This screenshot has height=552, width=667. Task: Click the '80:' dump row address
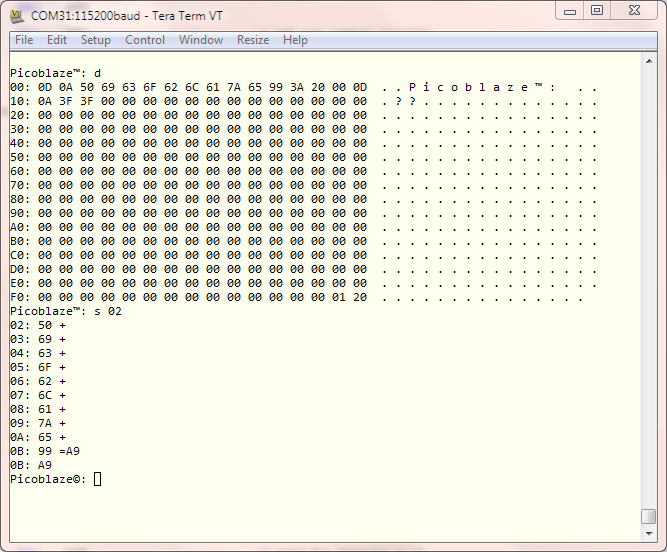coord(20,199)
